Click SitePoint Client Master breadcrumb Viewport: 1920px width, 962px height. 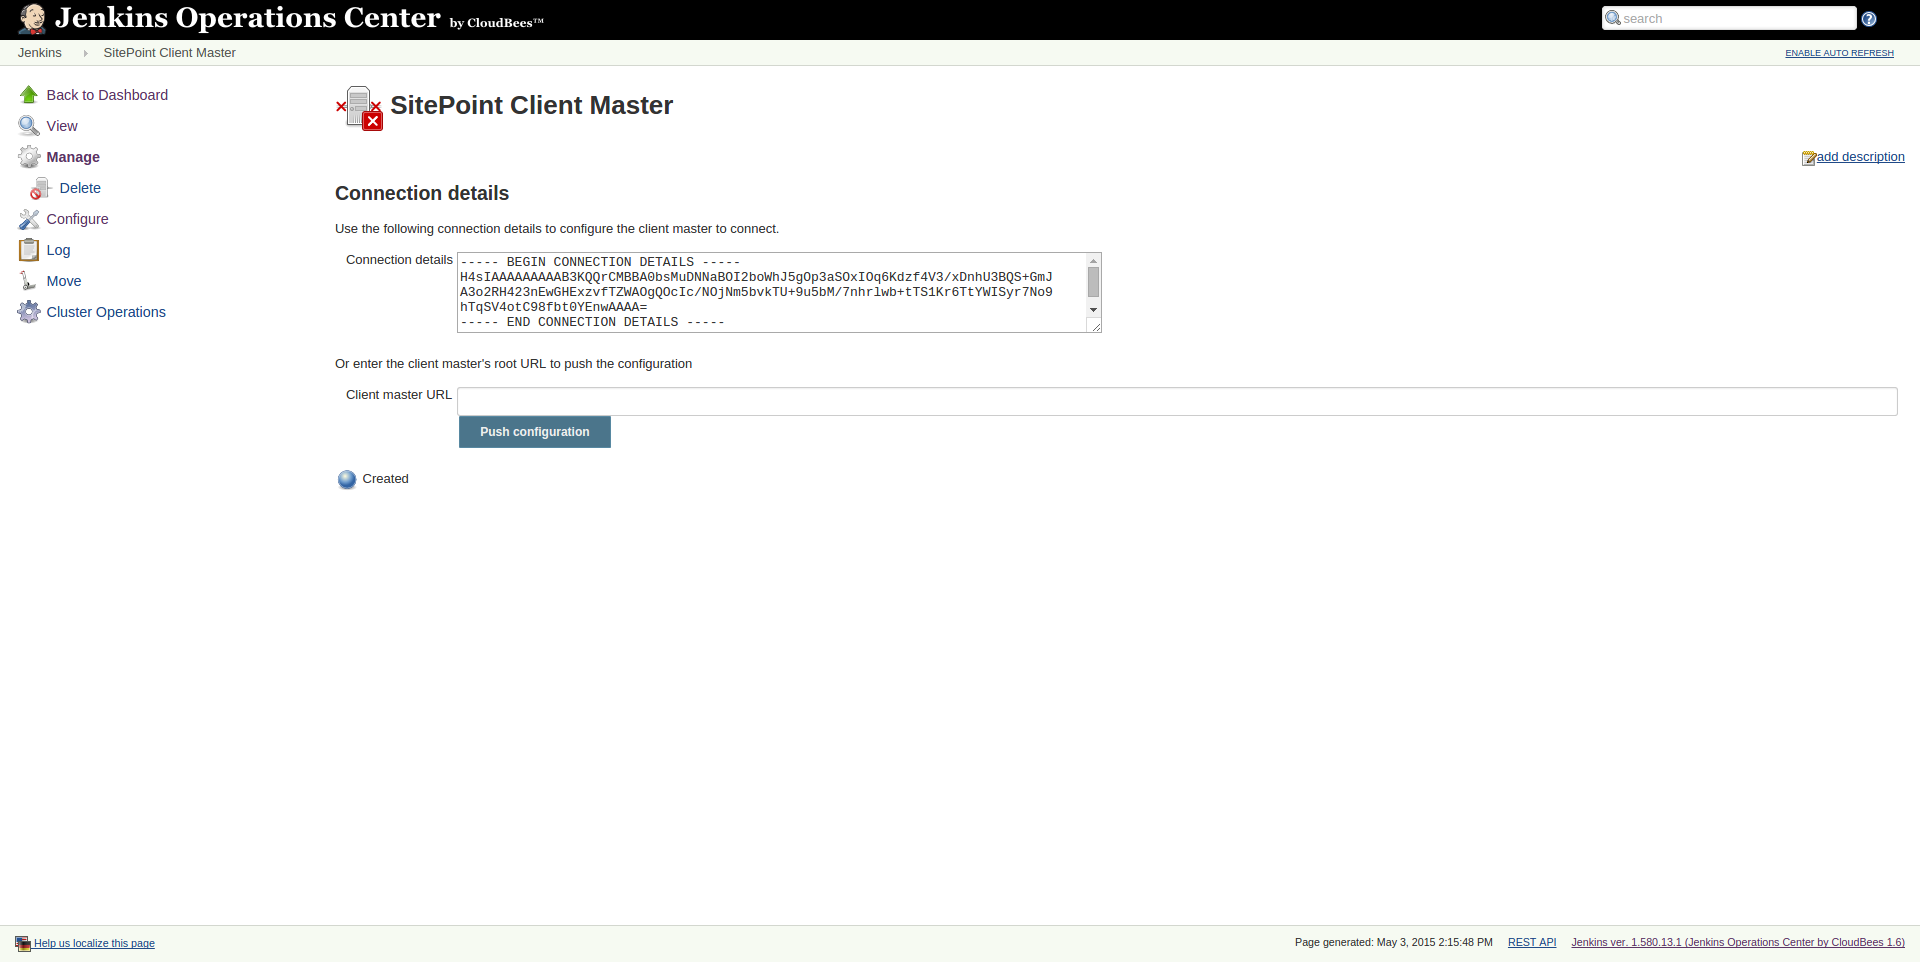(170, 53)
